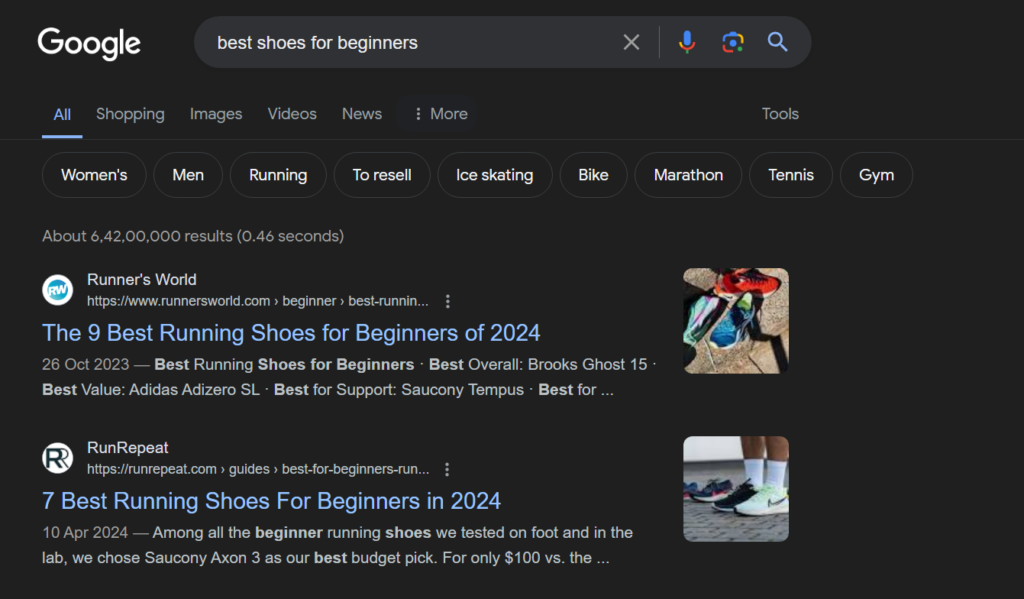Click the '10 Apr 2024' result snippet
Image resolution: width=1024 pixels, height=599 pixels.
pyautogui.click(x=338, y=545)
